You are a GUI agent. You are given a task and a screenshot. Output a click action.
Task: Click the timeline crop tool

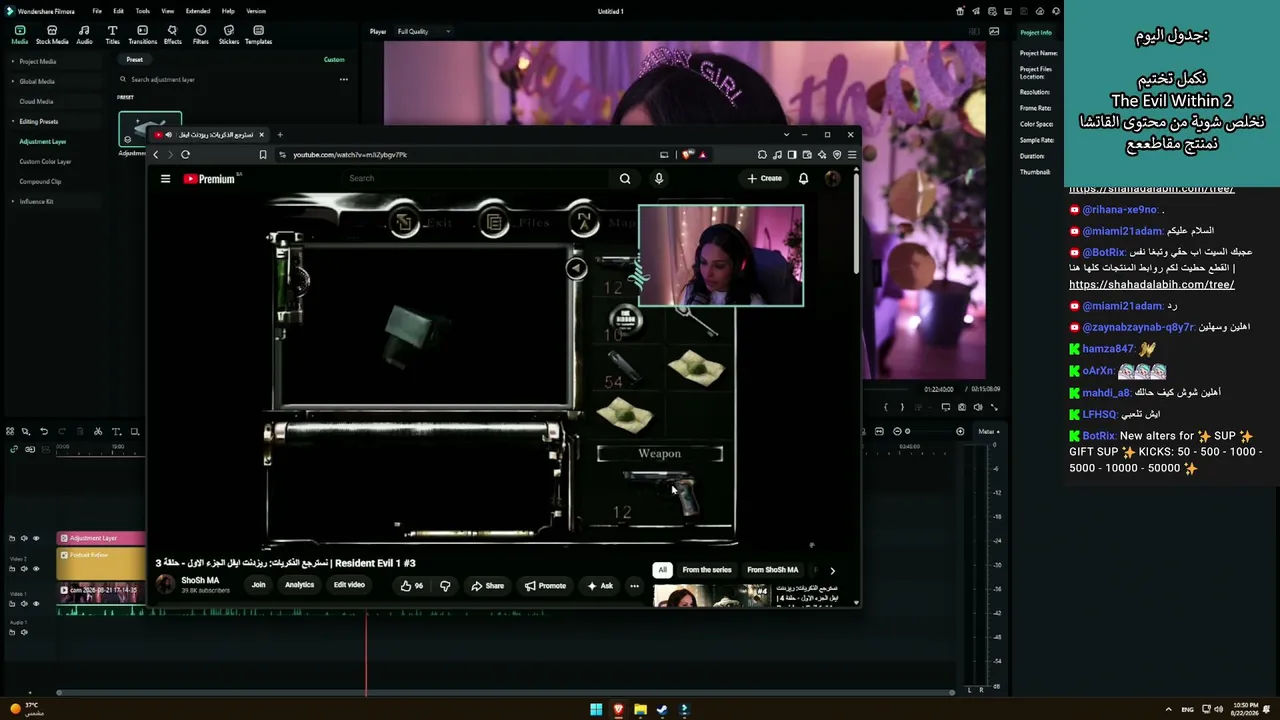134,432
